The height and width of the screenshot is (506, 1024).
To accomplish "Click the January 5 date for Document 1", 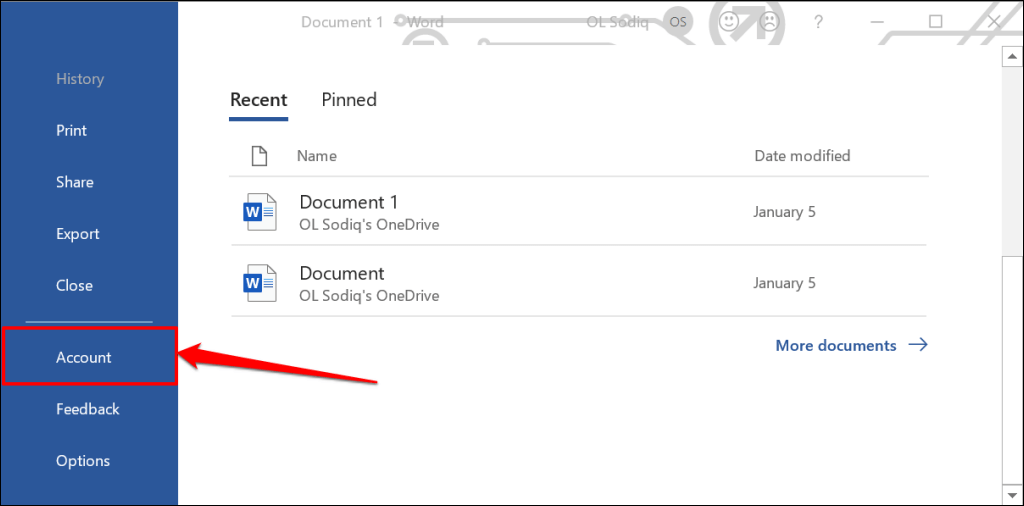I will pos(784,212).
